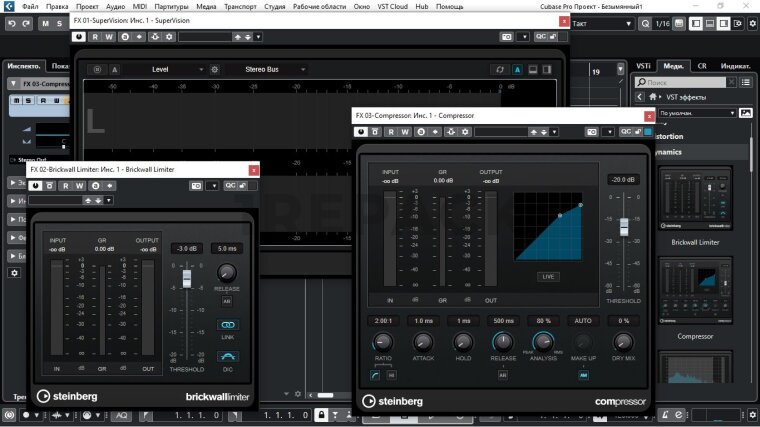
Task: Click SuperVision module settings gear beside Level
Action: point(214,70)
